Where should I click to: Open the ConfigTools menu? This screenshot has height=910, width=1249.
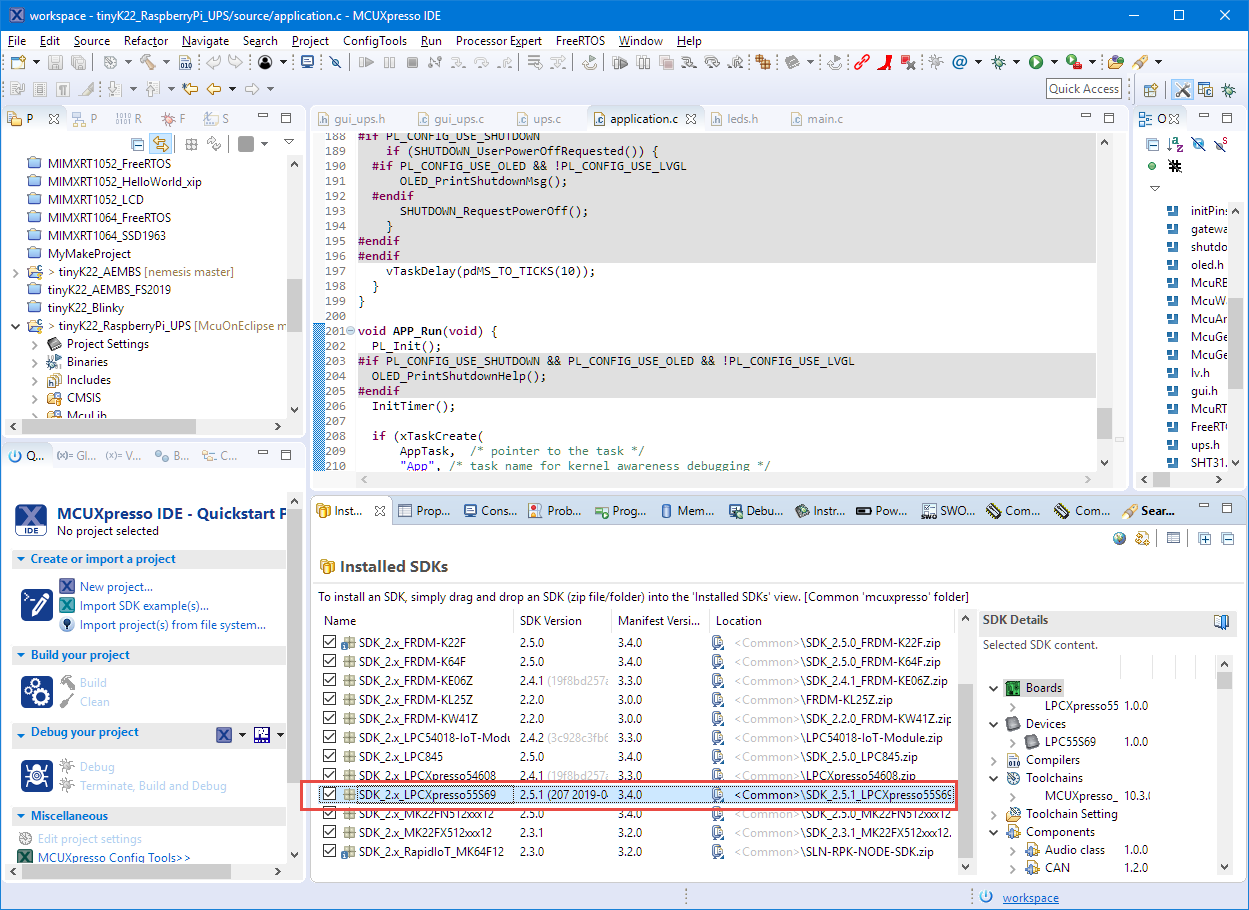374,41
